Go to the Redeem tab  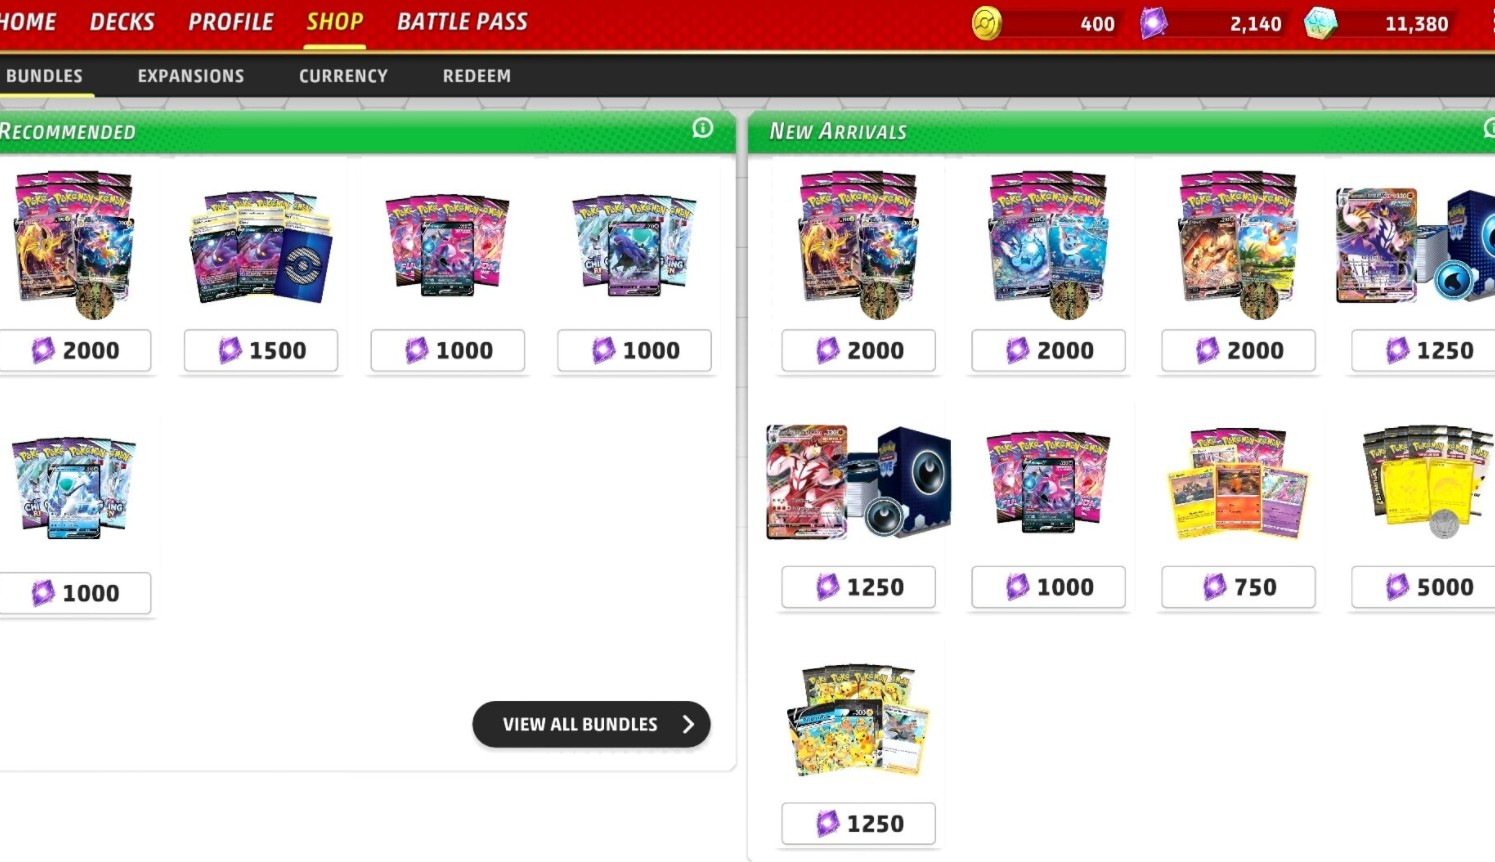click(477, 76)
